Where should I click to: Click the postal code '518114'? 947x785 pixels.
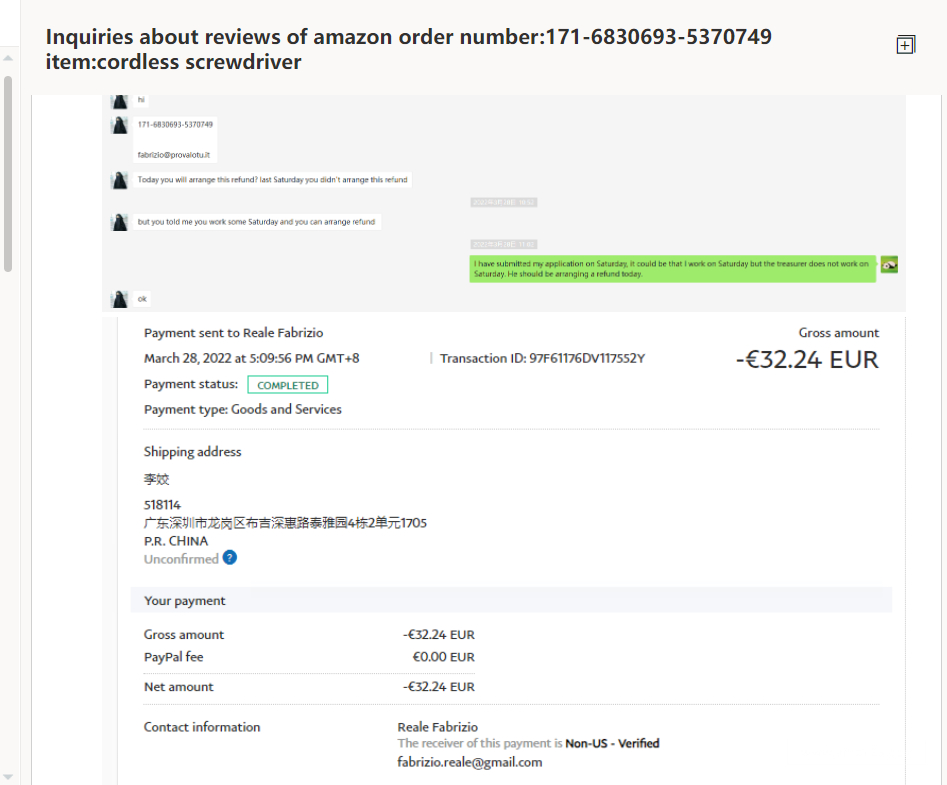162,505
